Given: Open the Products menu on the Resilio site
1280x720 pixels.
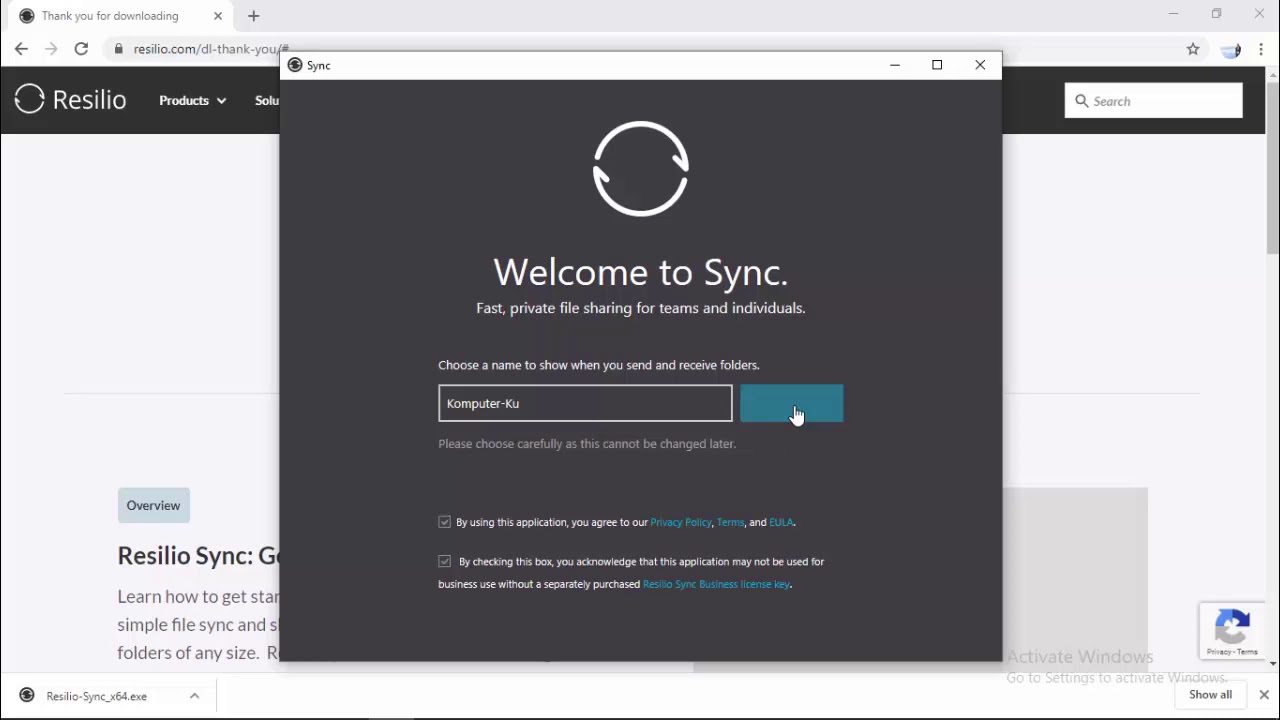Looking at the screenshot, I should point(192,100).
